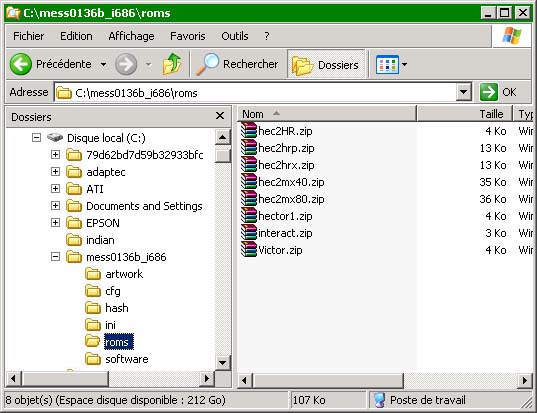This screenshot has height=413, width=537.
Task: Expand the 79d62bd7d59b32933bfc folder
Action: pyautogui.click(x=55, y=154)
